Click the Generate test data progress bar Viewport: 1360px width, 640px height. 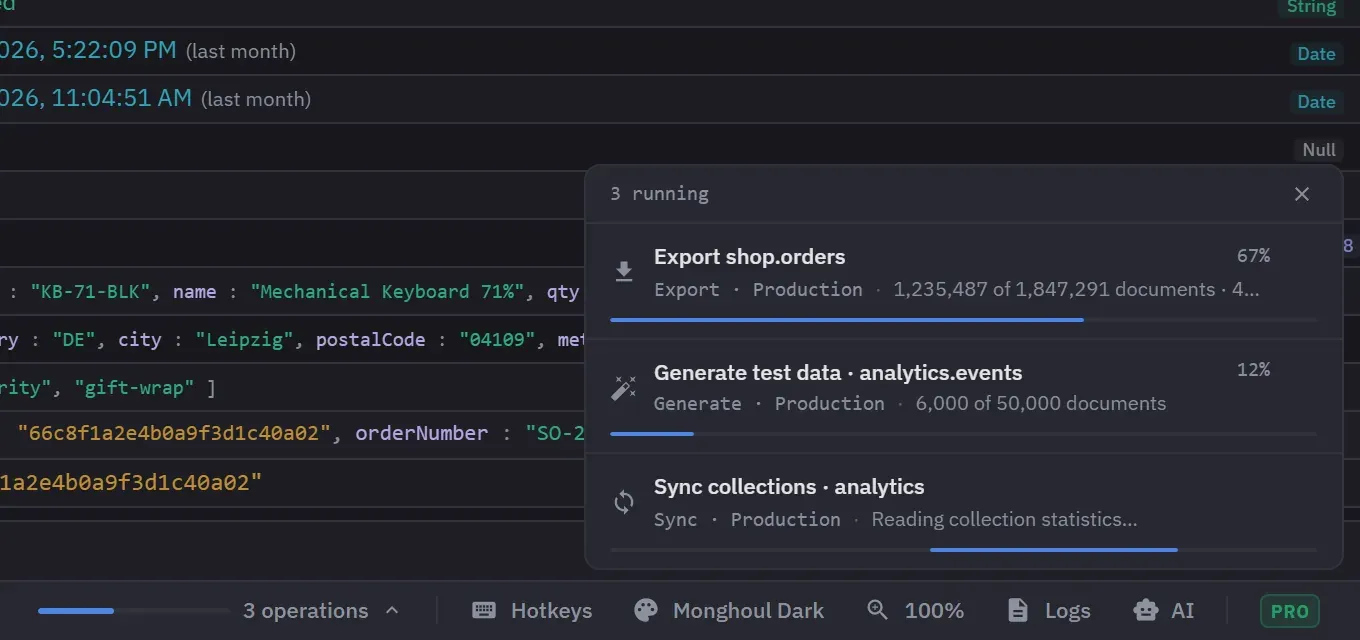coord(963,434)
